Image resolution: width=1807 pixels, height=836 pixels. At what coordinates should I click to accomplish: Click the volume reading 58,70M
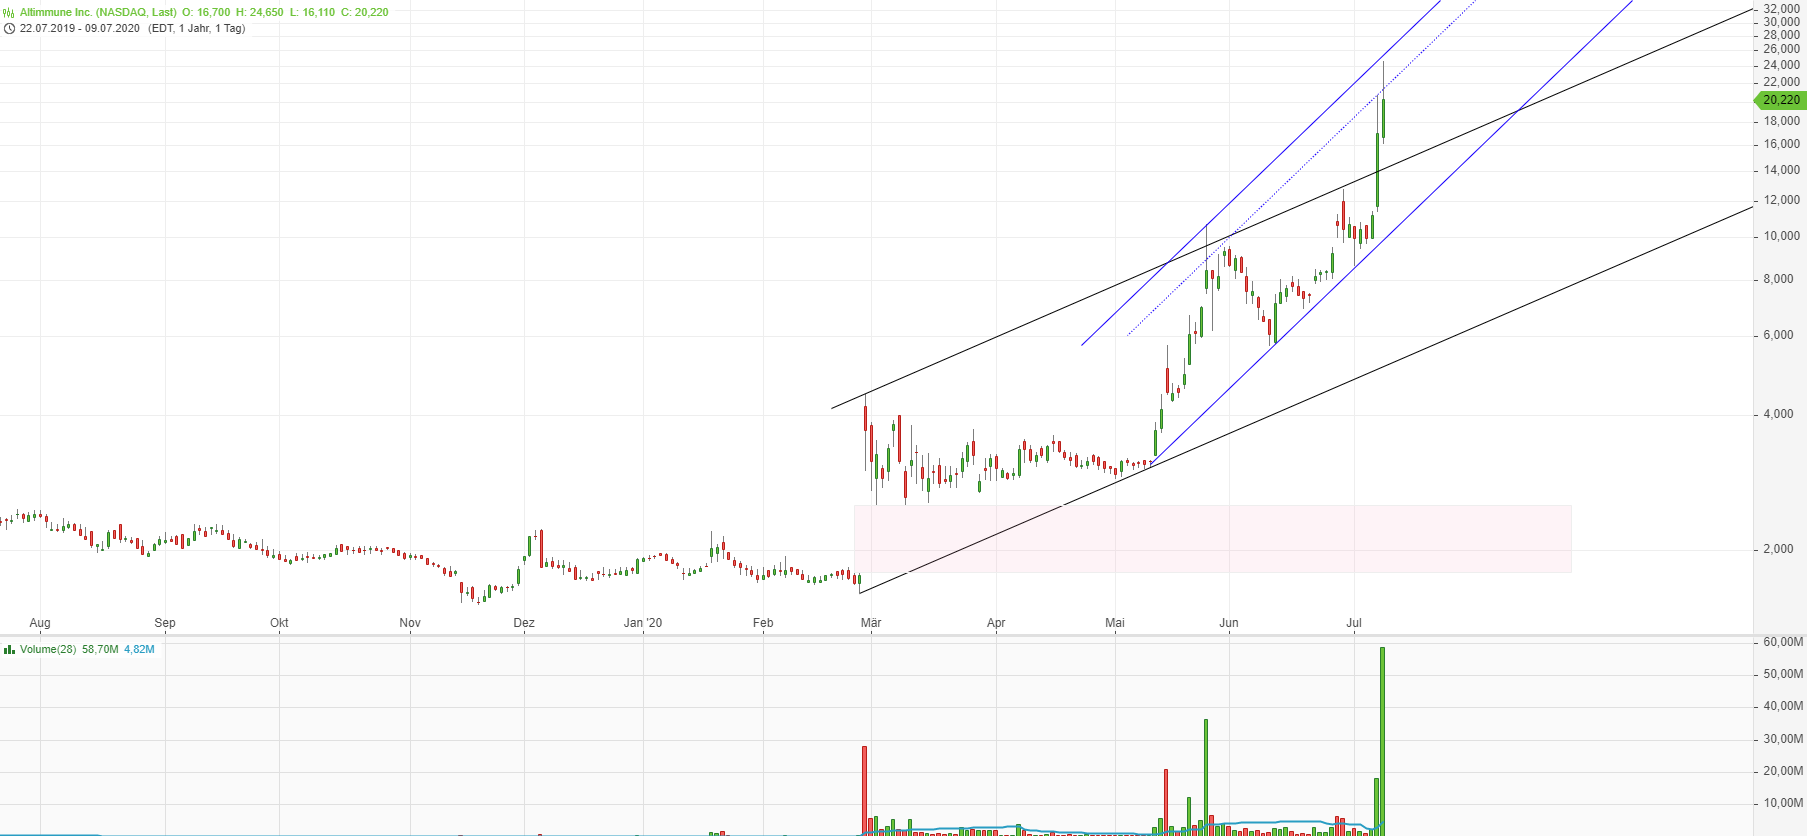(x=100, y=649)
